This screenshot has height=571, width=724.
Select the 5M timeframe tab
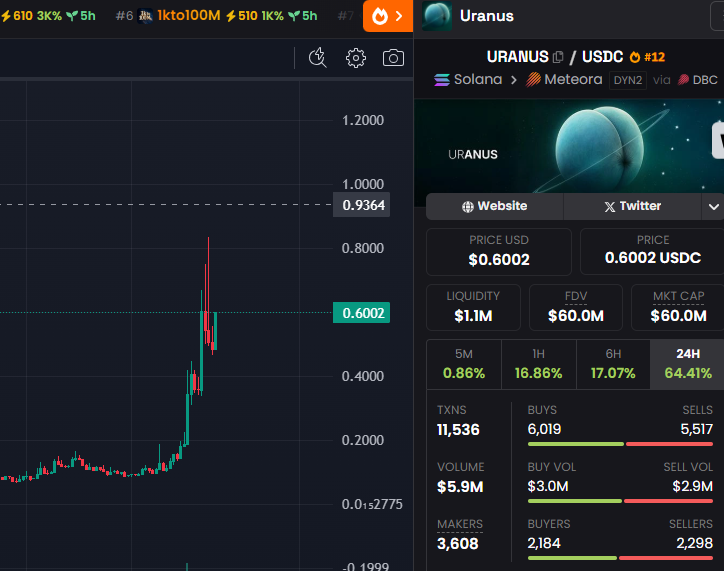click(464, 365)
